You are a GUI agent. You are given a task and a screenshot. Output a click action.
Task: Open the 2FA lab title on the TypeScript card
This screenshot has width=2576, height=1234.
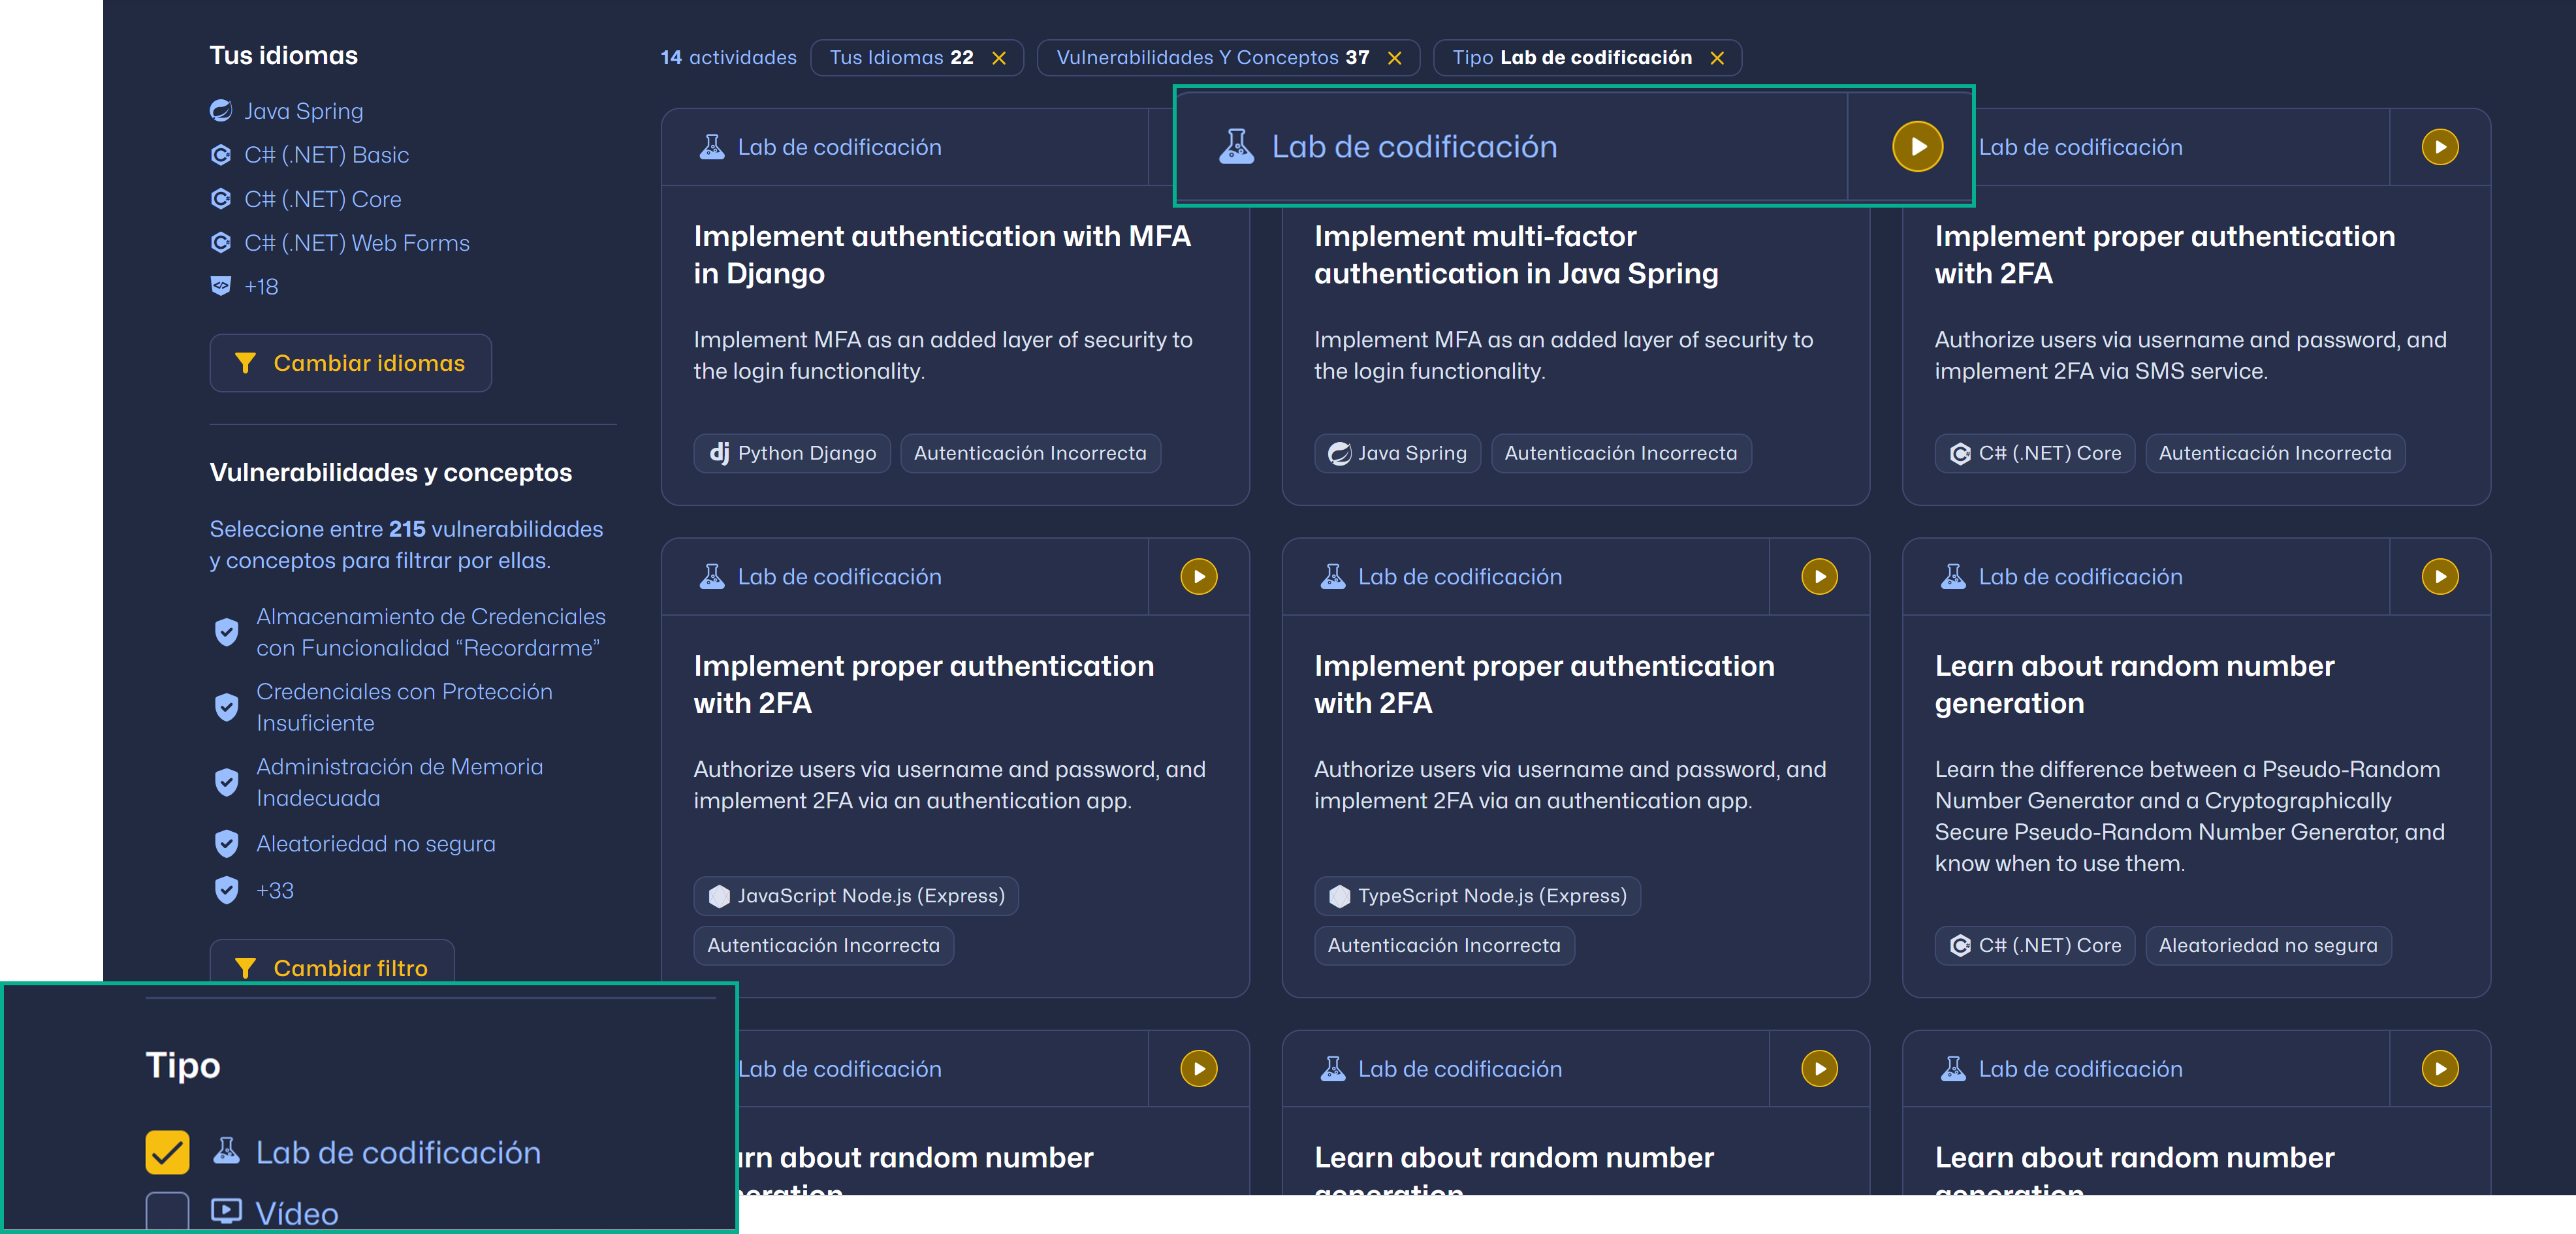click(1544, 685)
